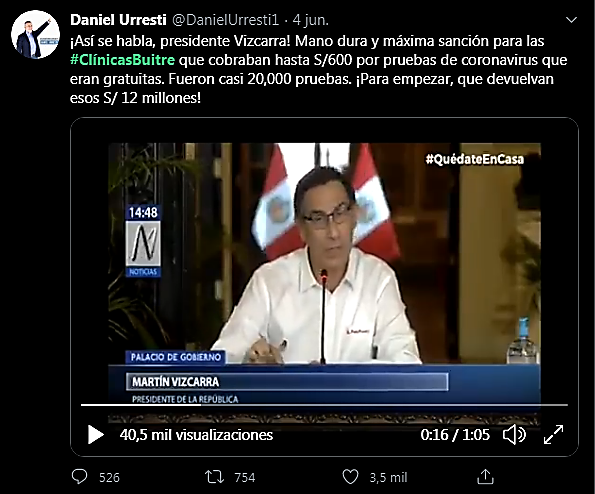Open the 4 jun. tweet timestamp

point(310,20)
